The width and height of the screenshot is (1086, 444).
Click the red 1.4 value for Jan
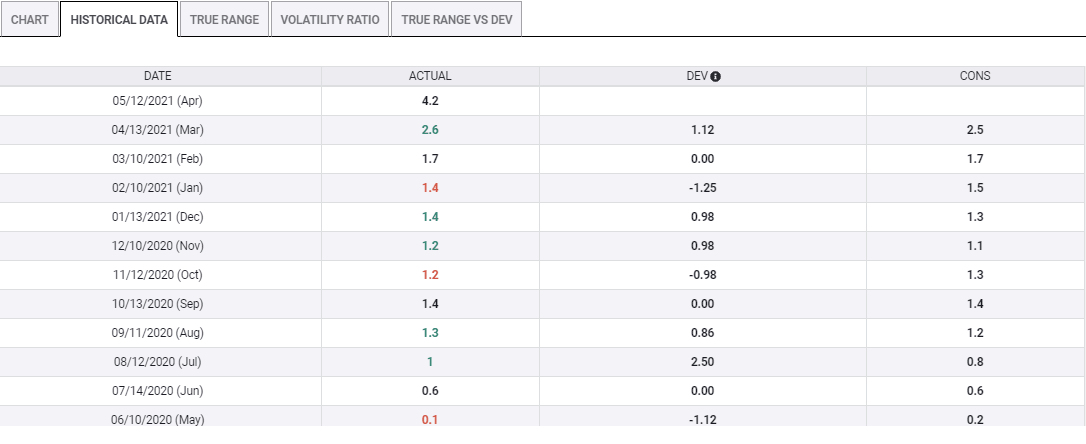(x=430, y=188)
